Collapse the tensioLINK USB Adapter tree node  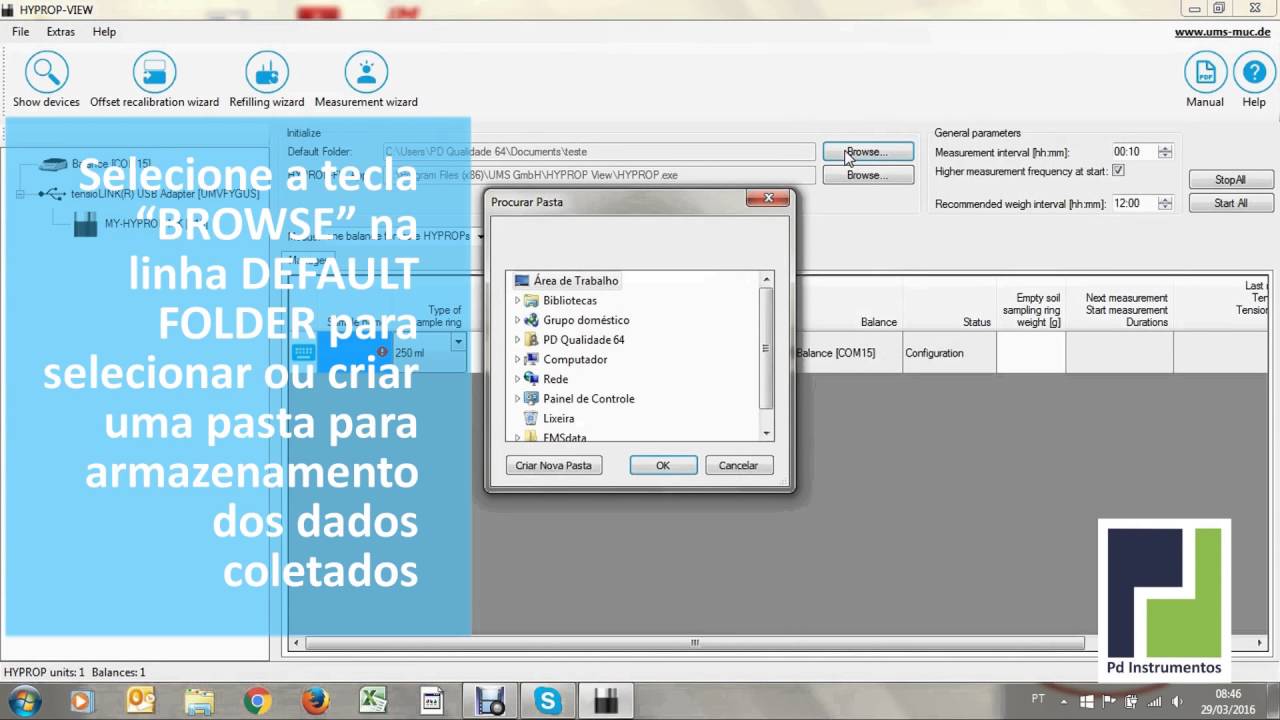coord(20,194)
